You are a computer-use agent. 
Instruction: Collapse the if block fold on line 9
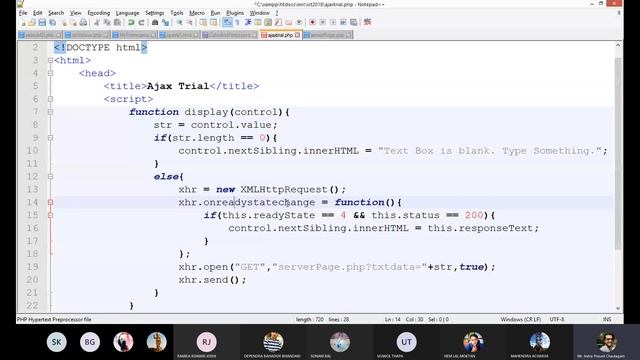[x=50, y=138]
